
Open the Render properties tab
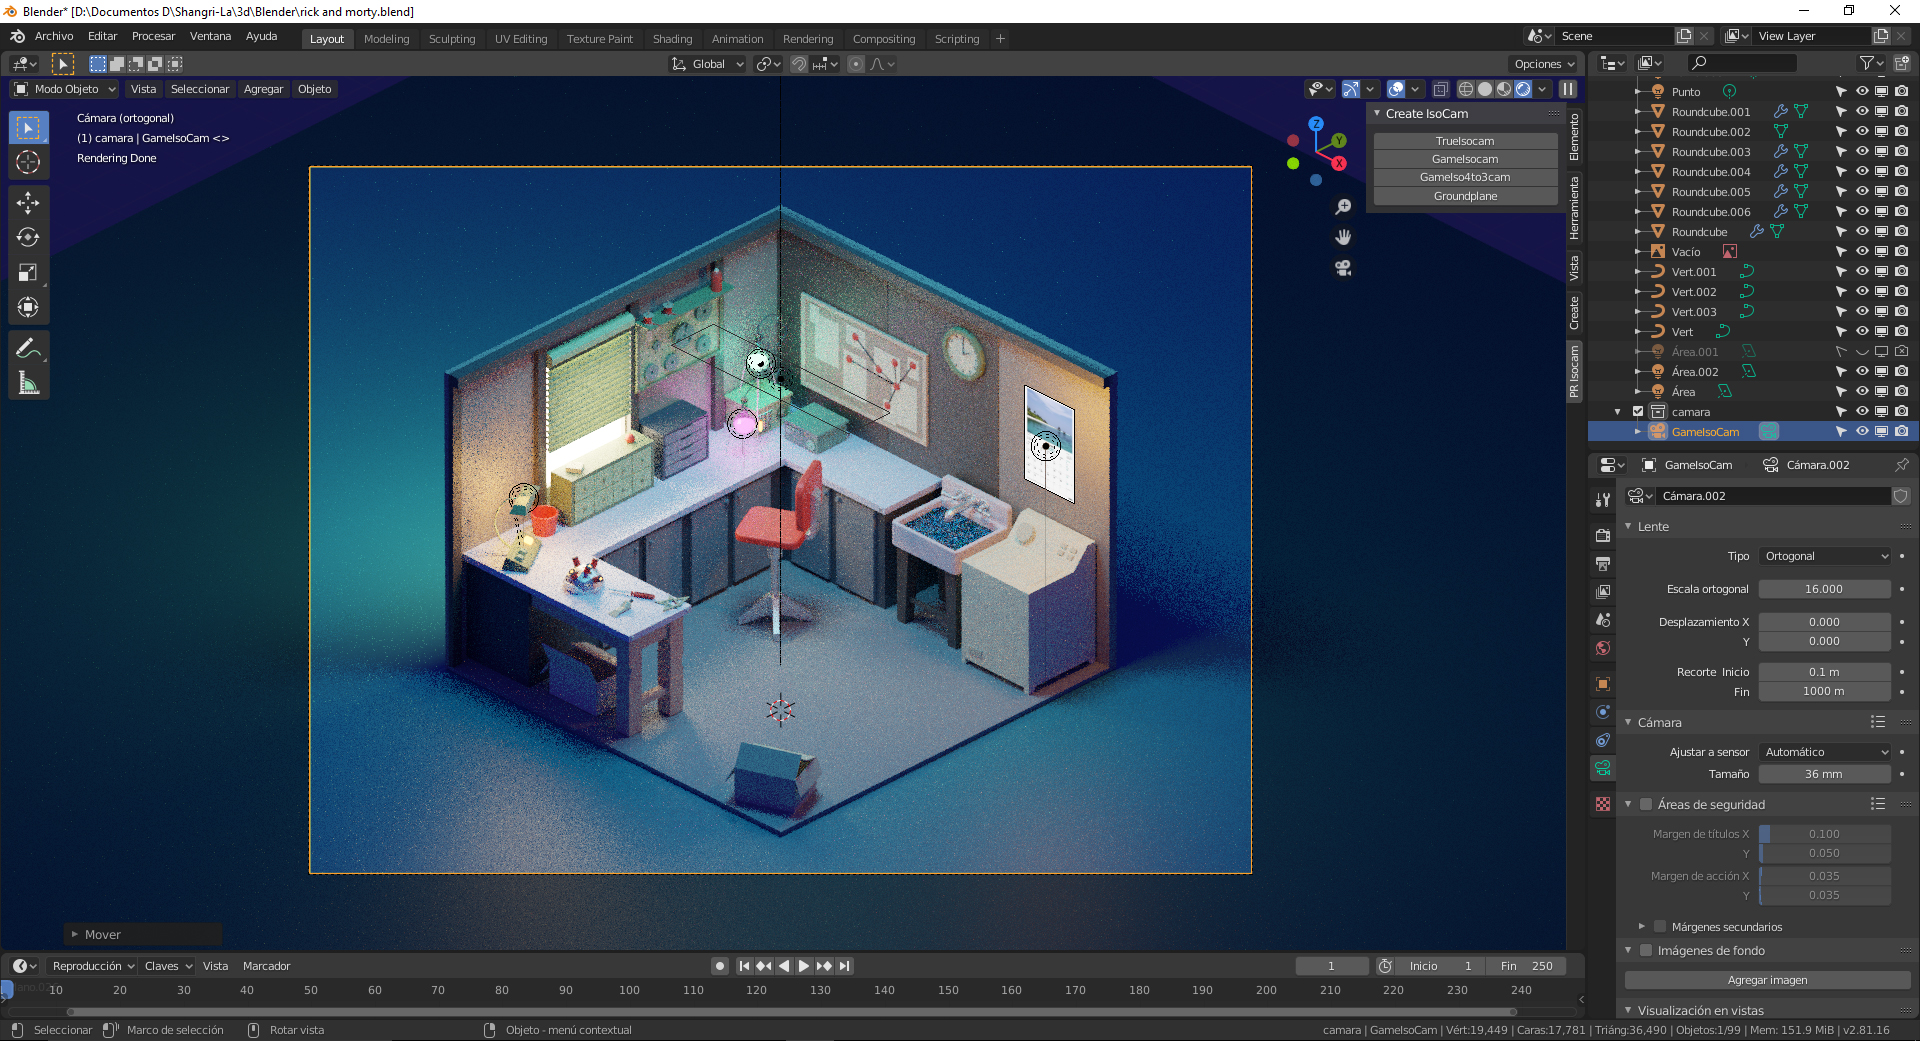[1603, 535]
